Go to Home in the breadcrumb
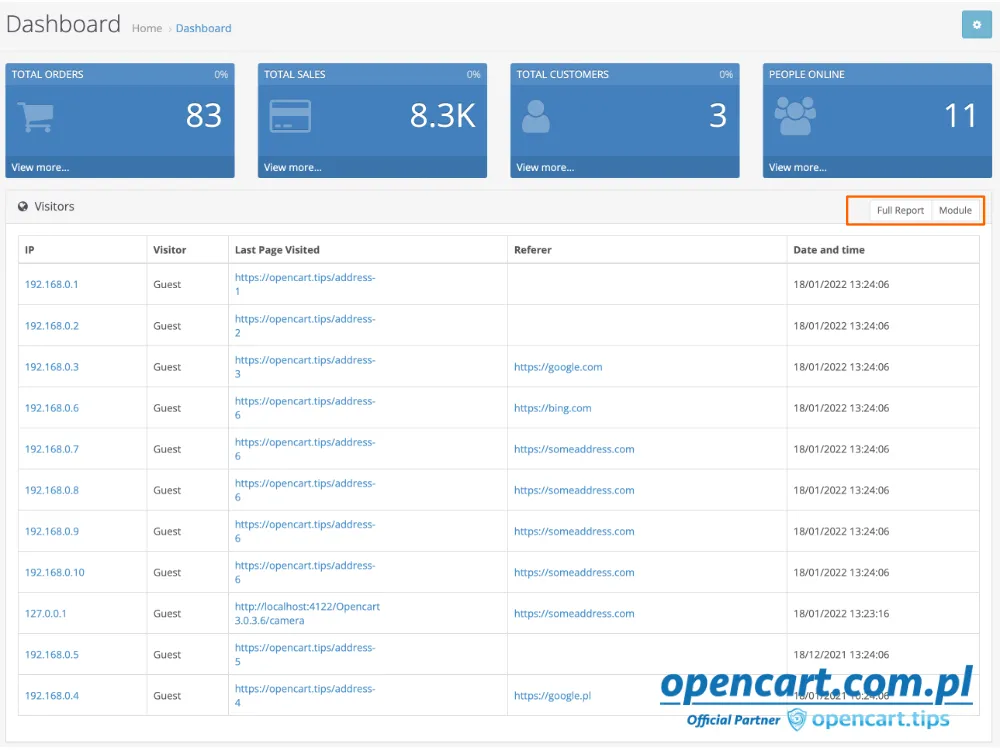Screen dimensions: 1000x750 147,28
